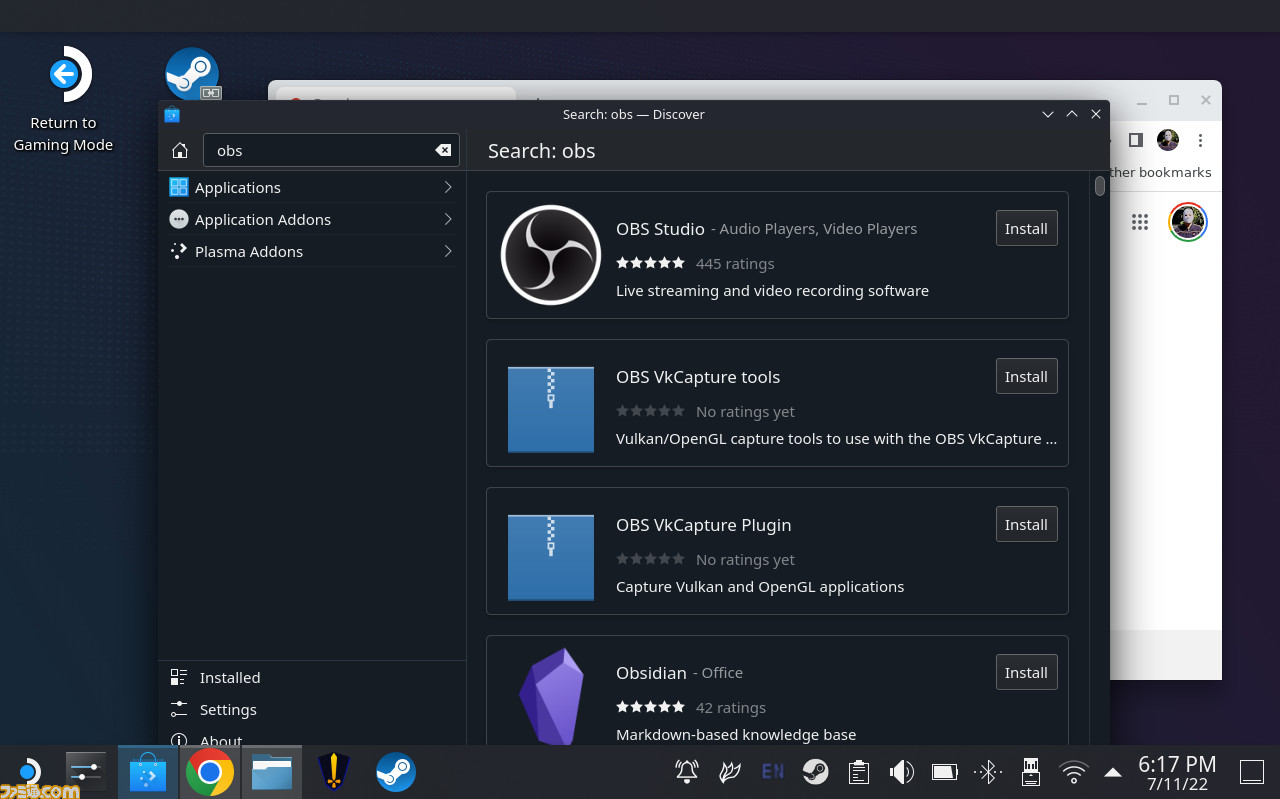Click the show desktop button on the taskbar
The height and width of the screenshot is (799, 1280).
click(x=1252, y=771)
